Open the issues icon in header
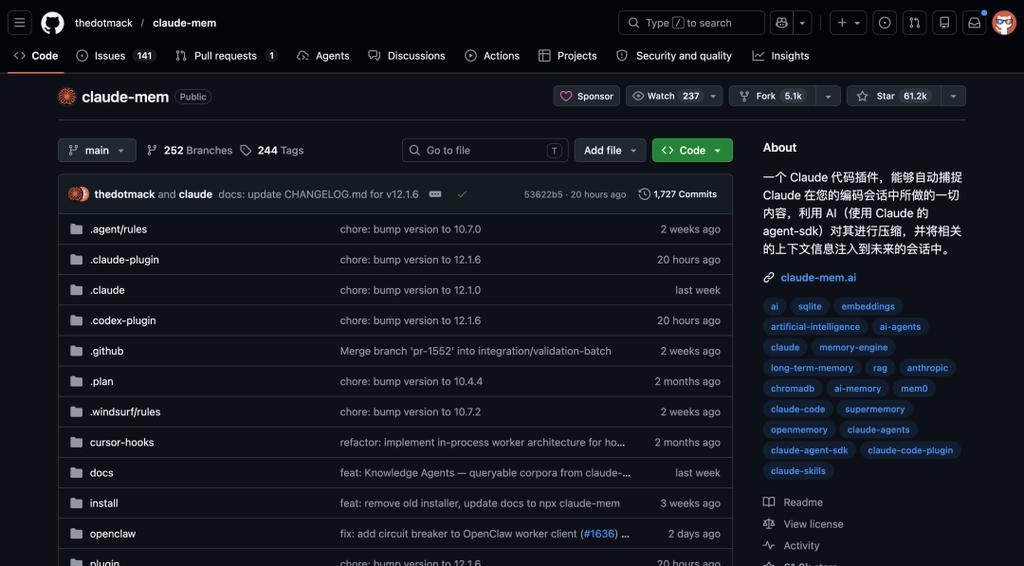 (x=884, y=23)
